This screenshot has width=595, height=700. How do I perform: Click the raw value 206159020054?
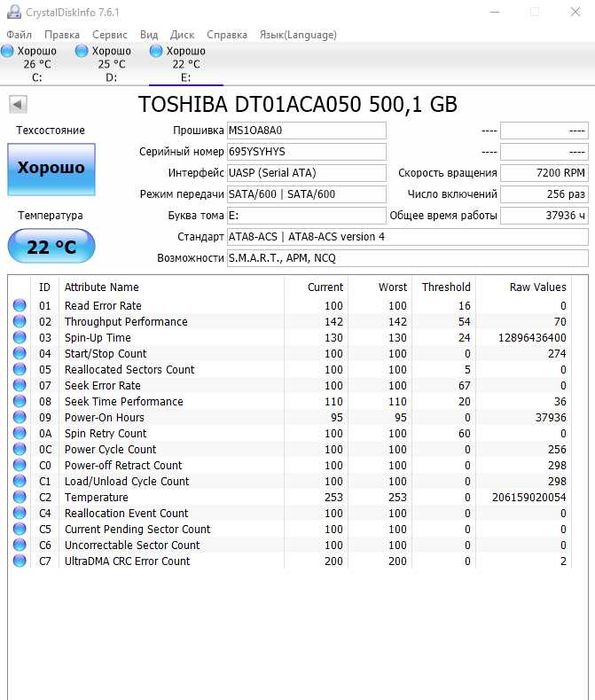529,497
